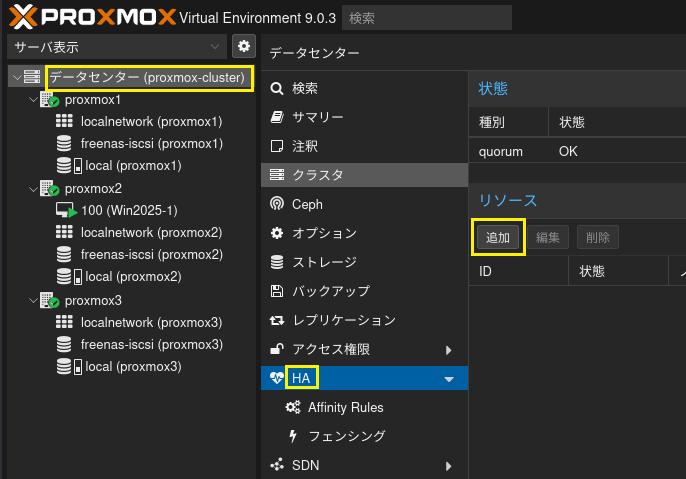Screen dimensions: 686x479
Task: Open フェンシング under HA
Action: pyautogui.click(x=364, y=436)
